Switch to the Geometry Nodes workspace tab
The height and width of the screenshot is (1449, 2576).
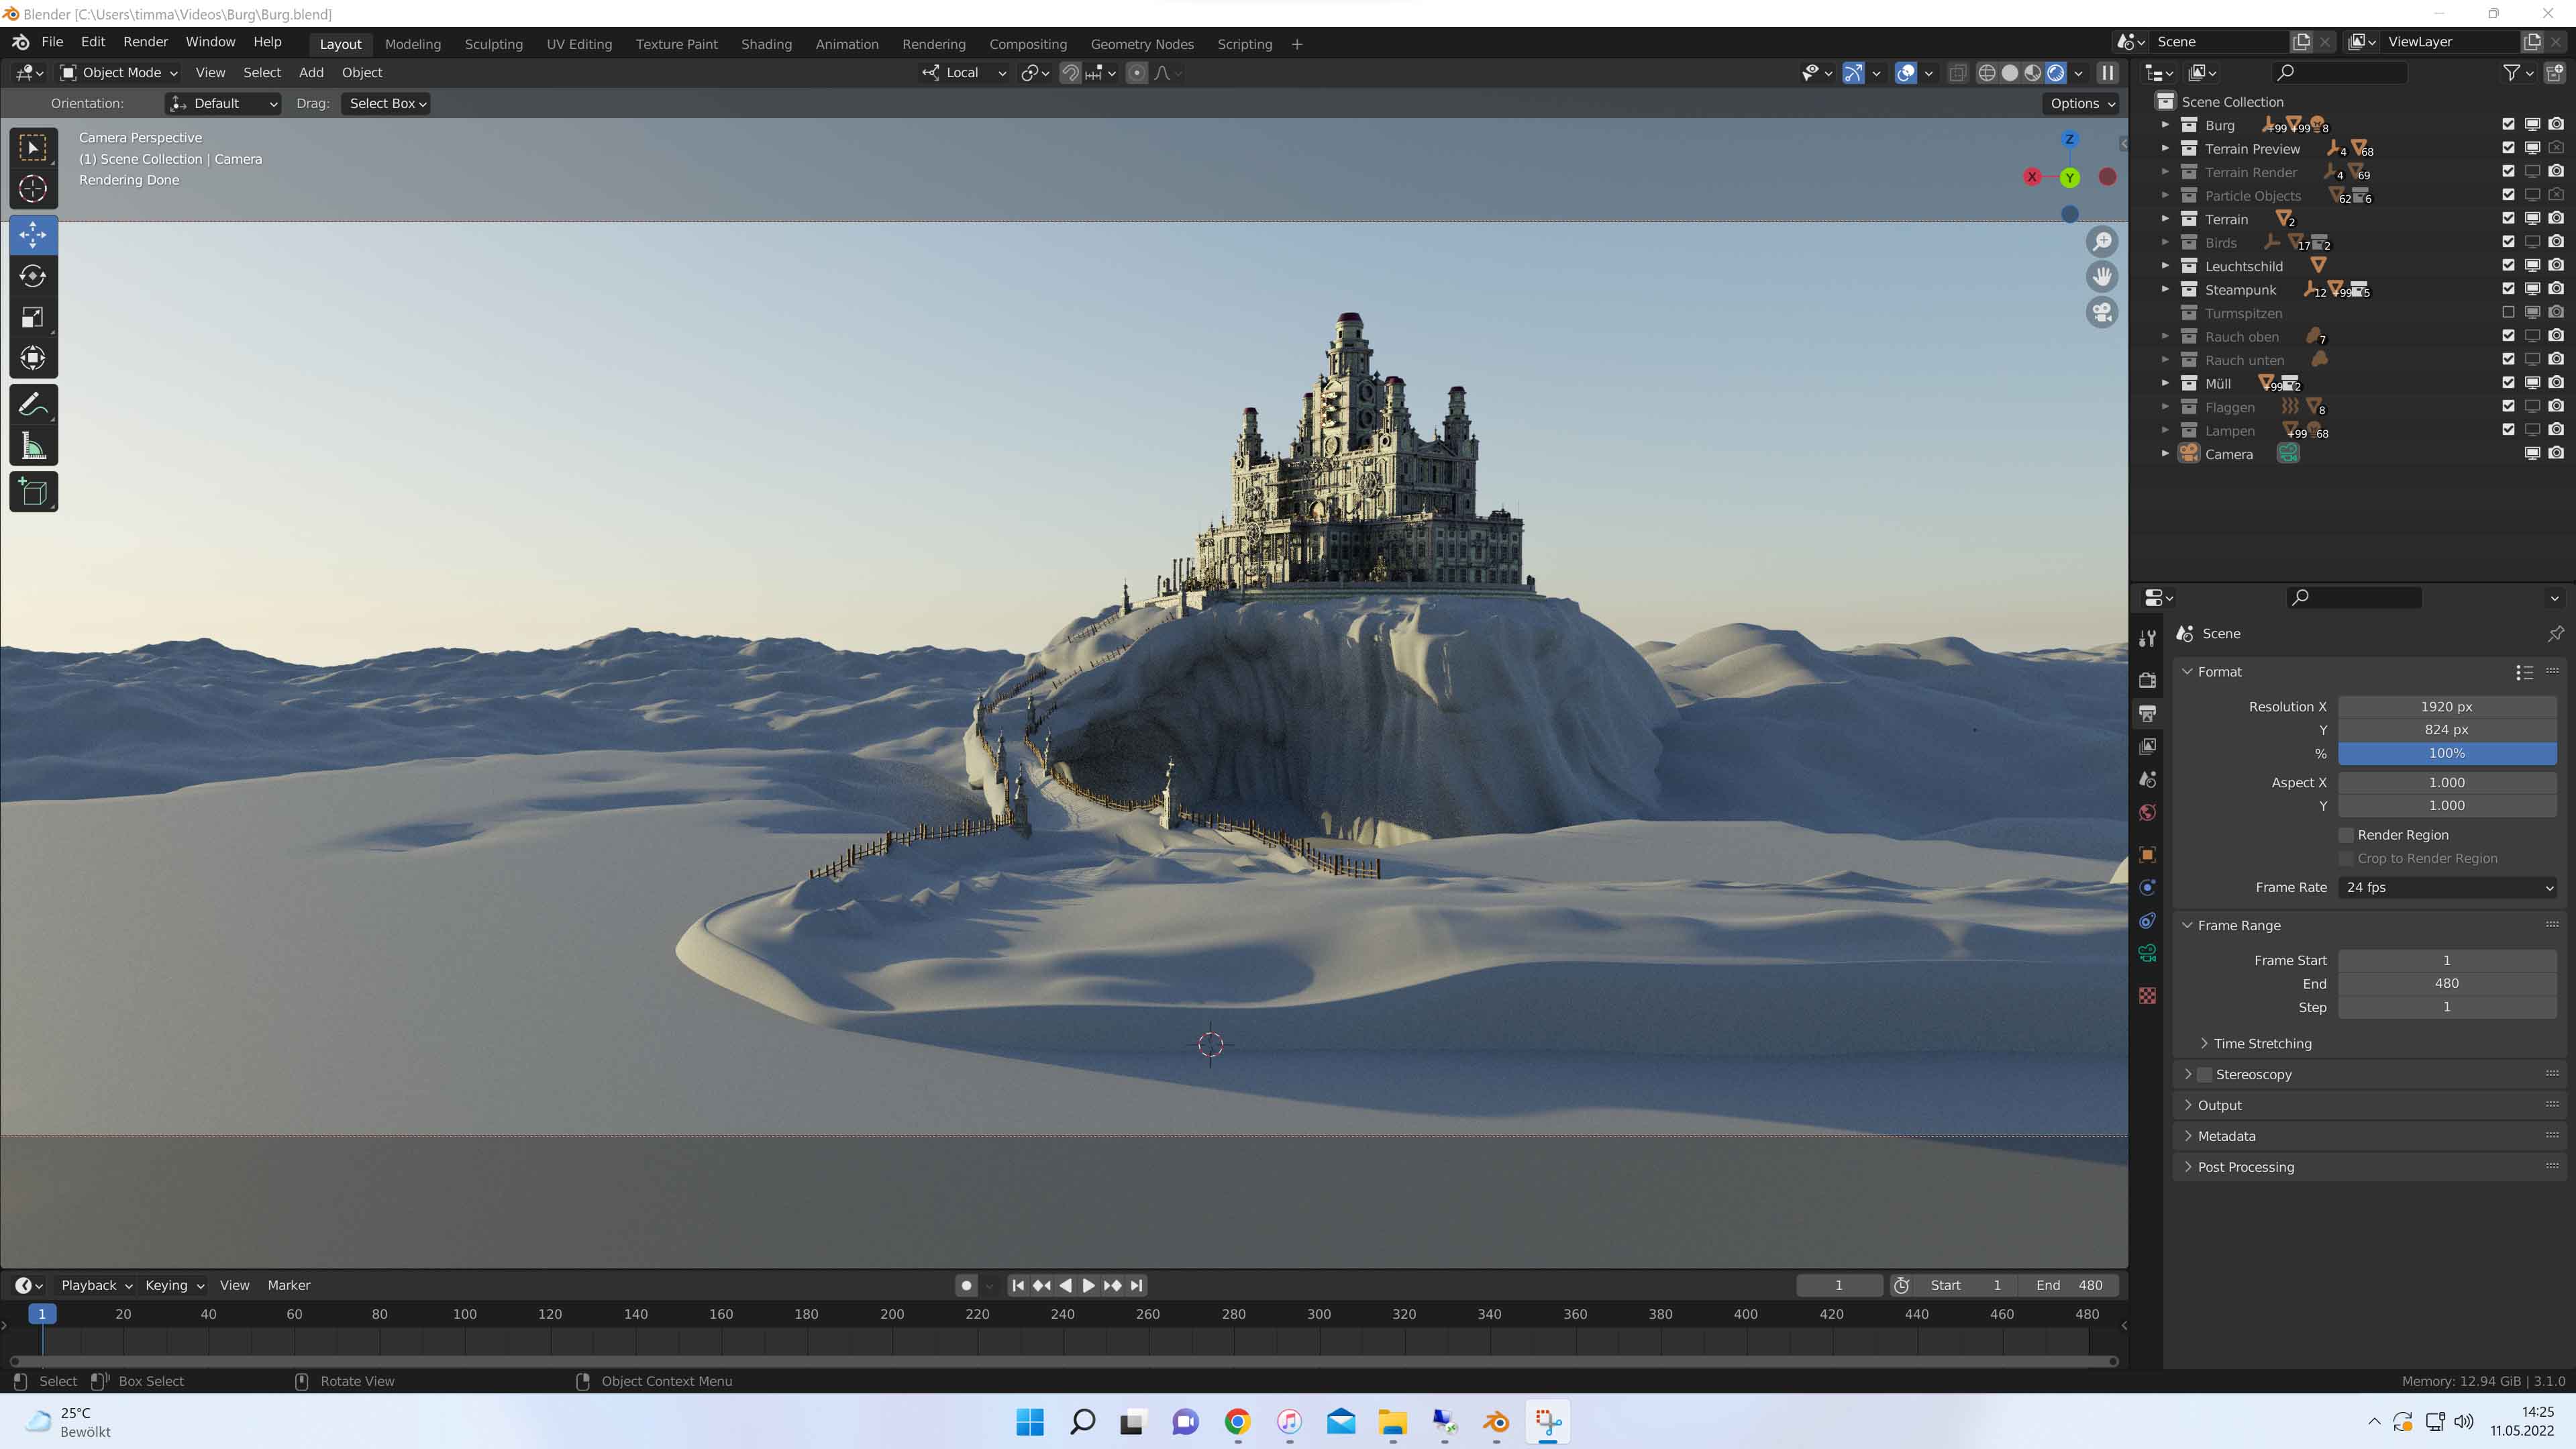pyautogui.click(x=1142, y=44)
